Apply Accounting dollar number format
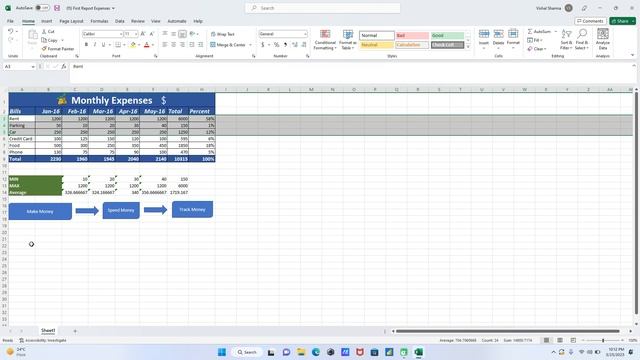Viewport: 640px width, 360px height. click(263, 44)
